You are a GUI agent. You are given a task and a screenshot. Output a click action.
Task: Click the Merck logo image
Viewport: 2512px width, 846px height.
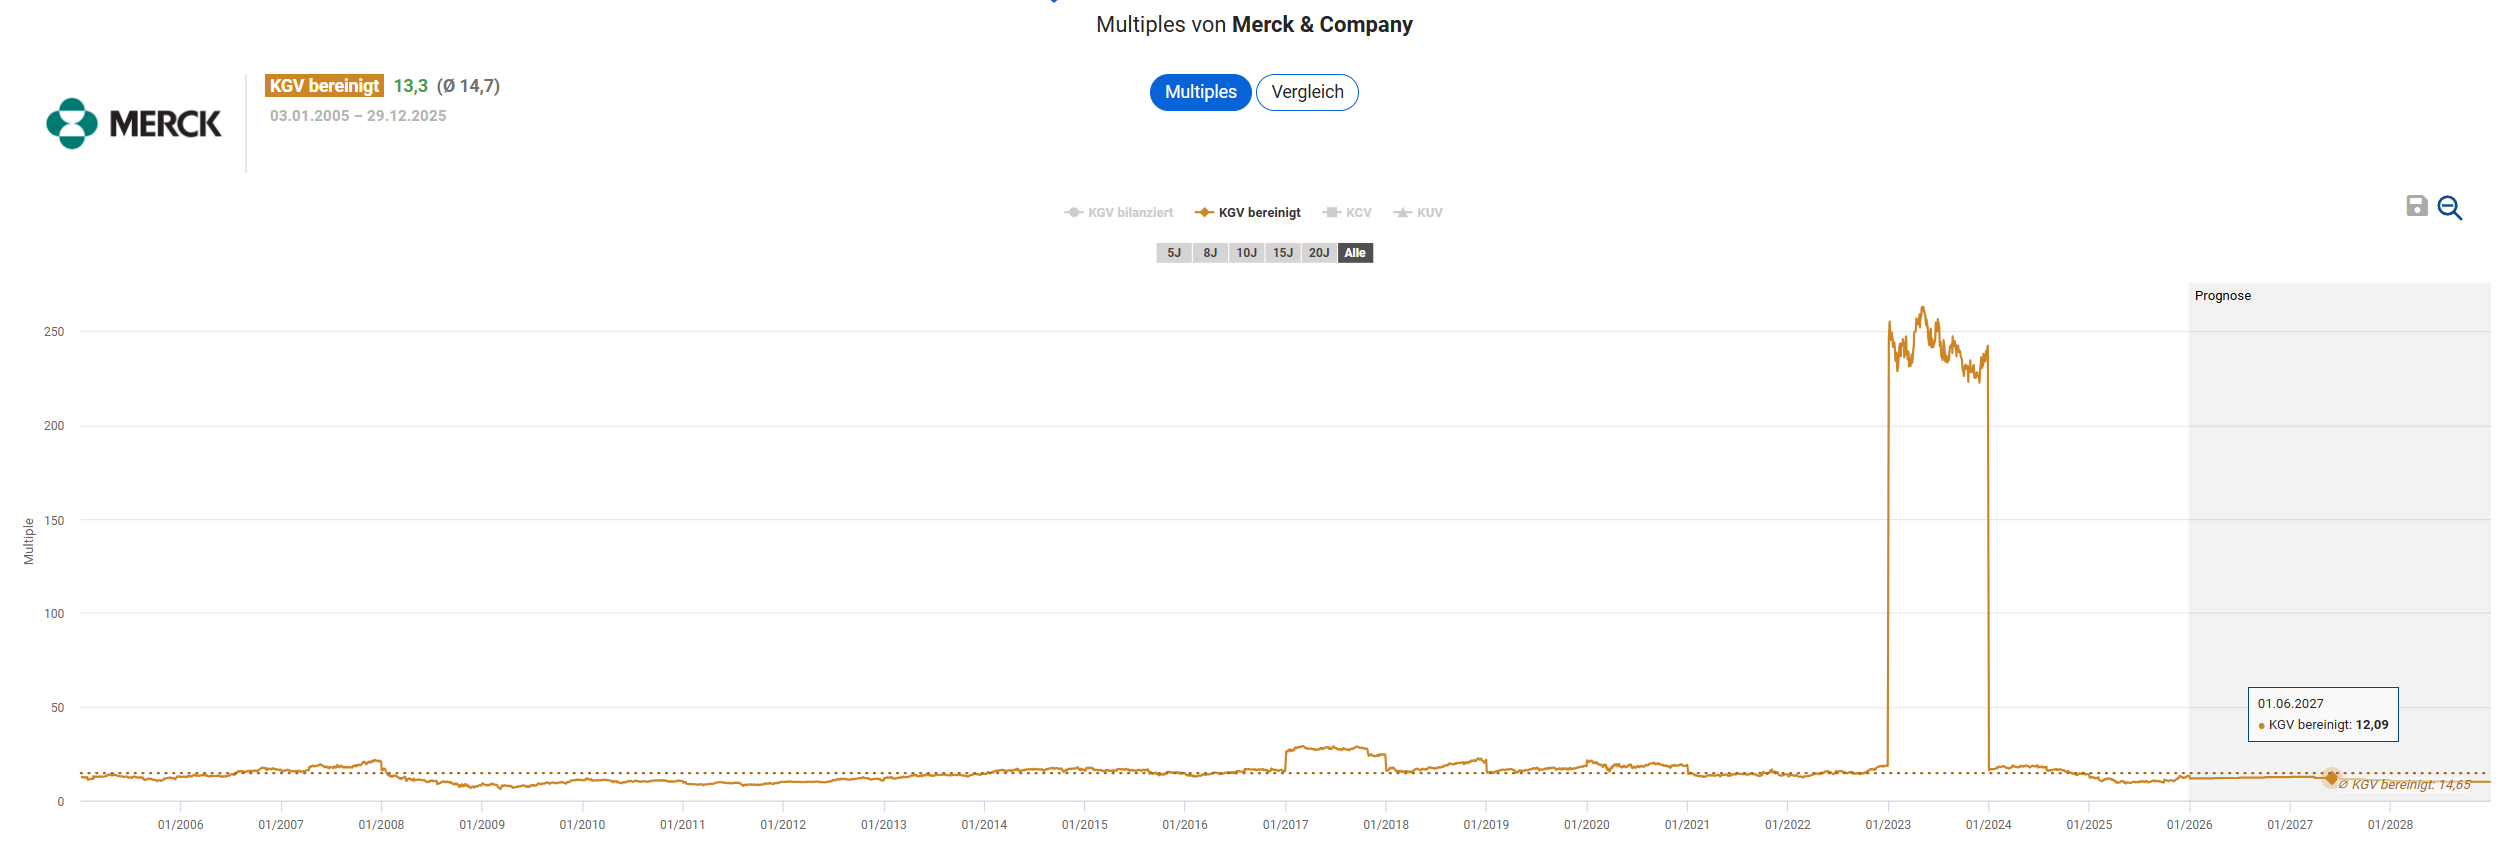pos(134,123)
